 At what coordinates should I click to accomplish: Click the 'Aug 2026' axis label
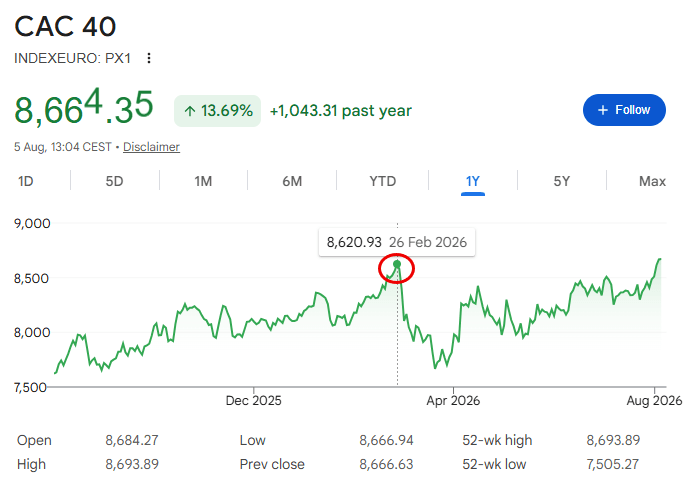[654, 400]
